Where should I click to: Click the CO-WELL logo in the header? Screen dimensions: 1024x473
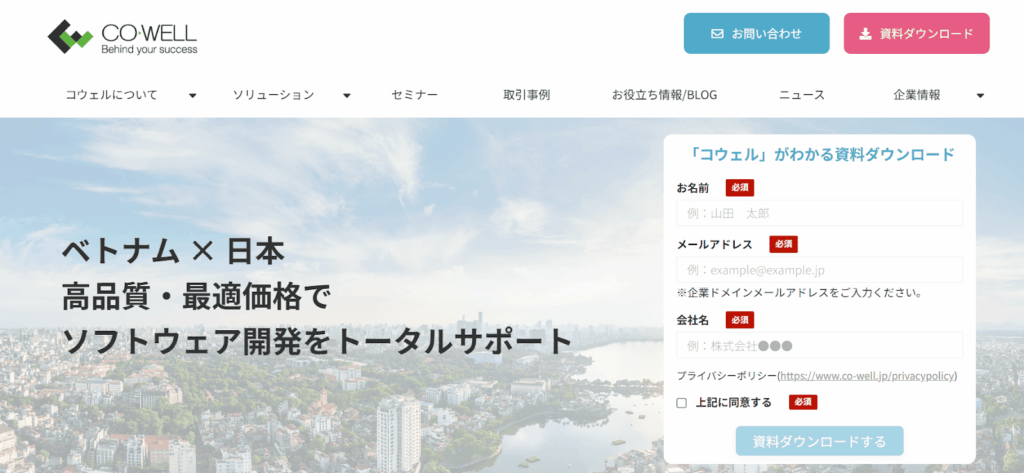(x=123, y=36)
